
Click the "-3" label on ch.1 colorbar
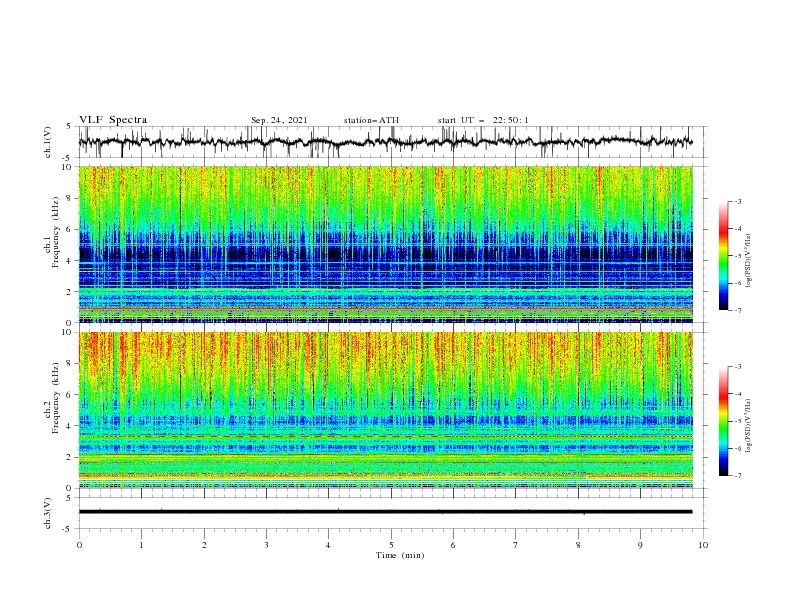[x=737, y=201]
